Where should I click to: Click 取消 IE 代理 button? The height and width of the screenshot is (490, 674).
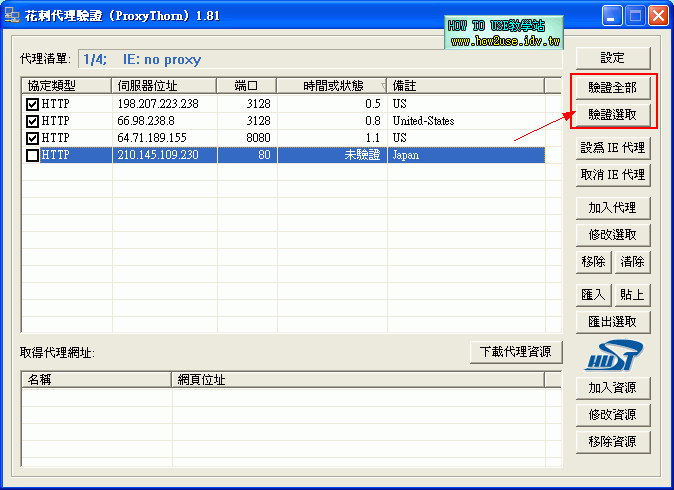click(x=613, y=175)
